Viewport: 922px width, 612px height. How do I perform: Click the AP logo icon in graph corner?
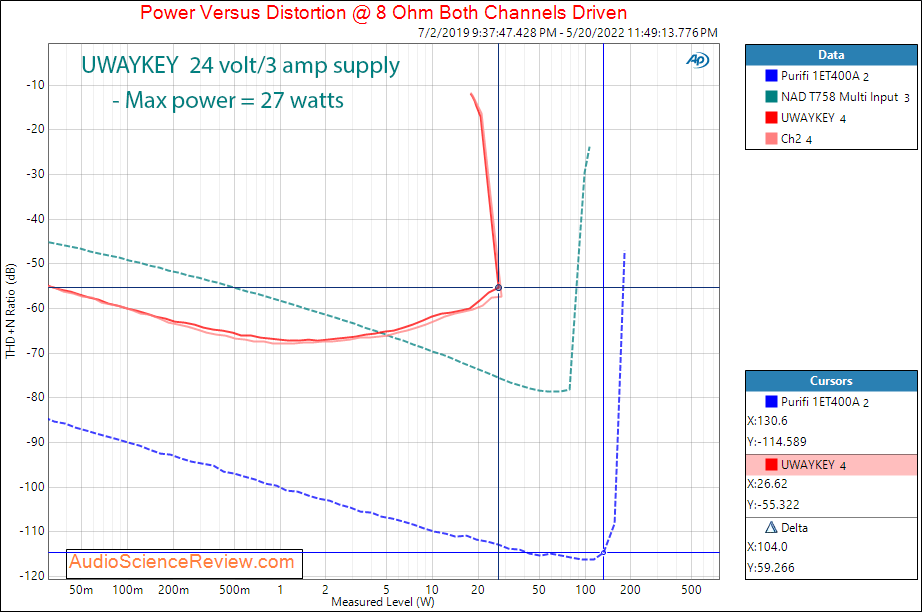click(x=697, y=60)
